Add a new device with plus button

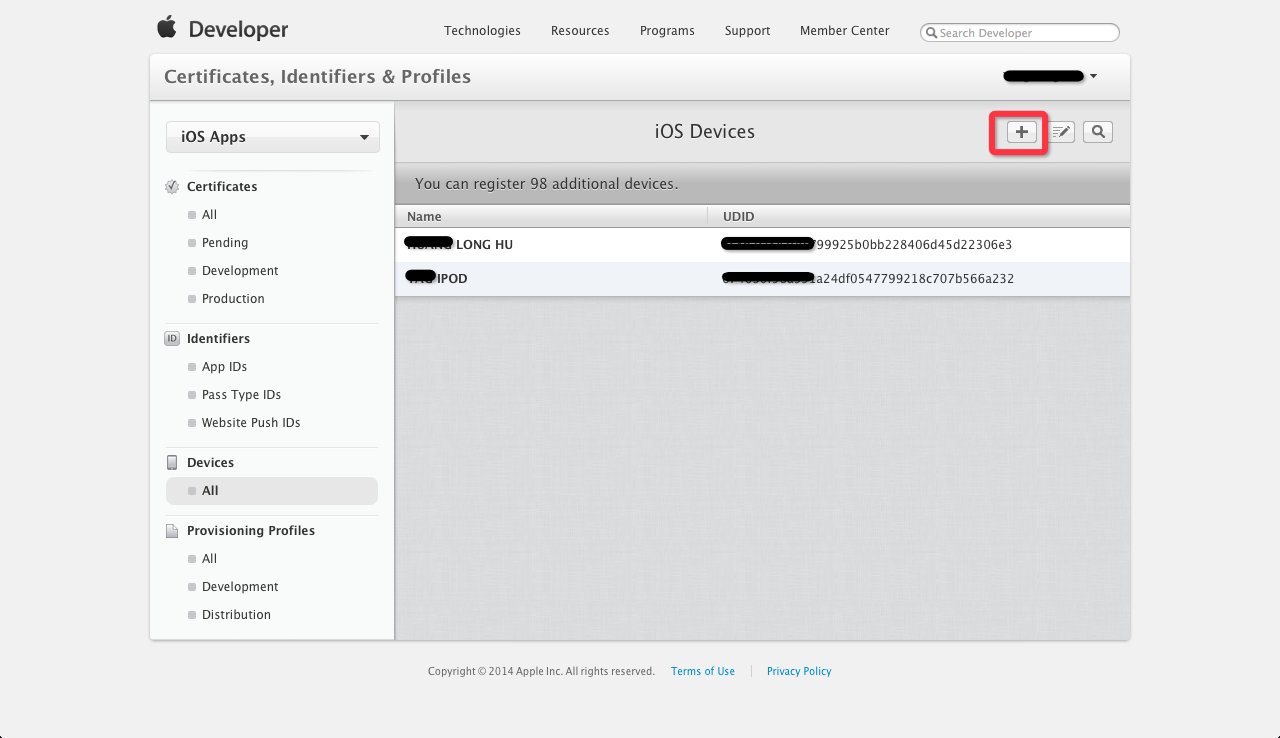coord(1022,132)
